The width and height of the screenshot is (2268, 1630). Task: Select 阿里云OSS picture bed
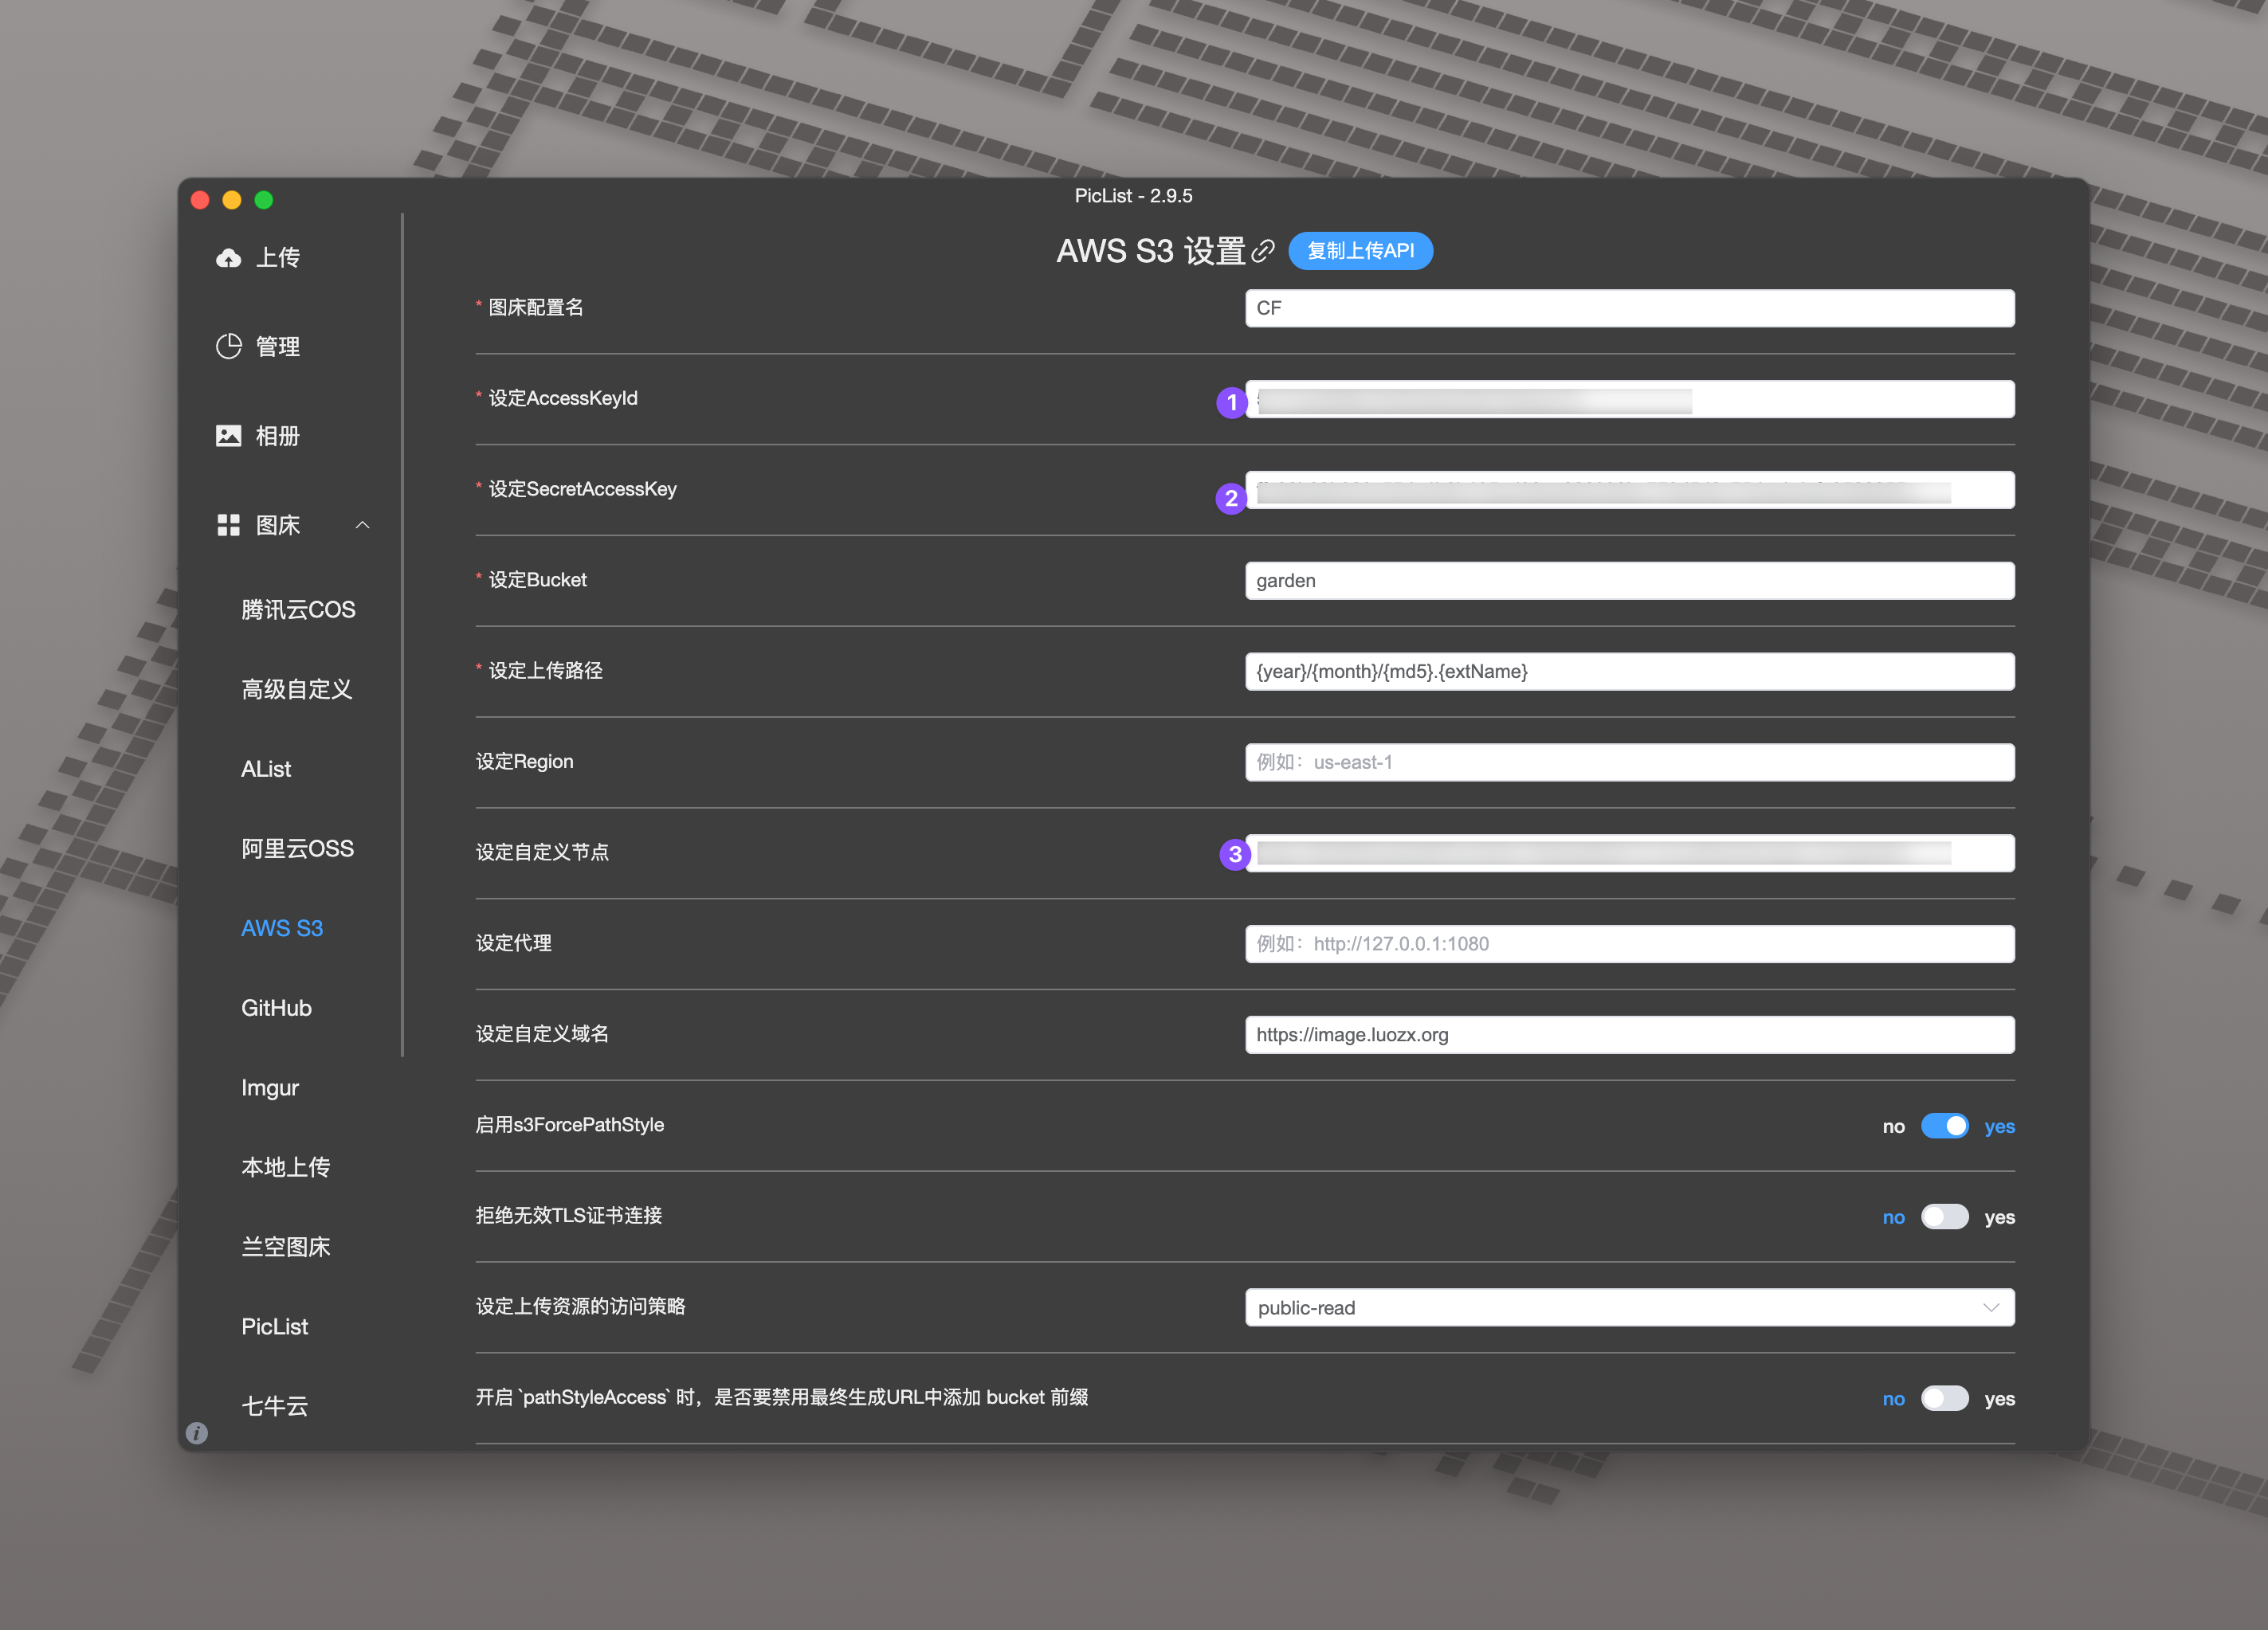[x=297, y=849]
